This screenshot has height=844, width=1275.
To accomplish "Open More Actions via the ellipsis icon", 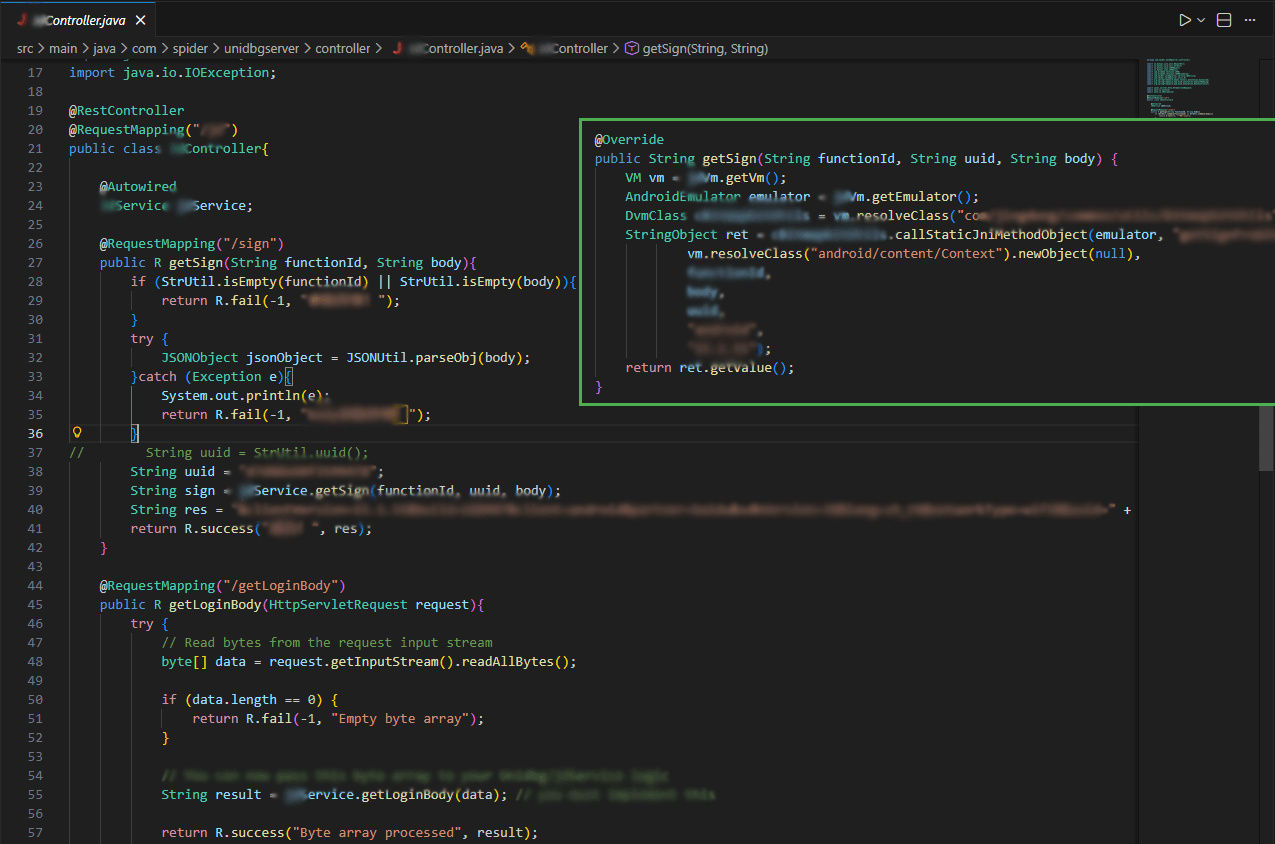I will [1250, 18].
